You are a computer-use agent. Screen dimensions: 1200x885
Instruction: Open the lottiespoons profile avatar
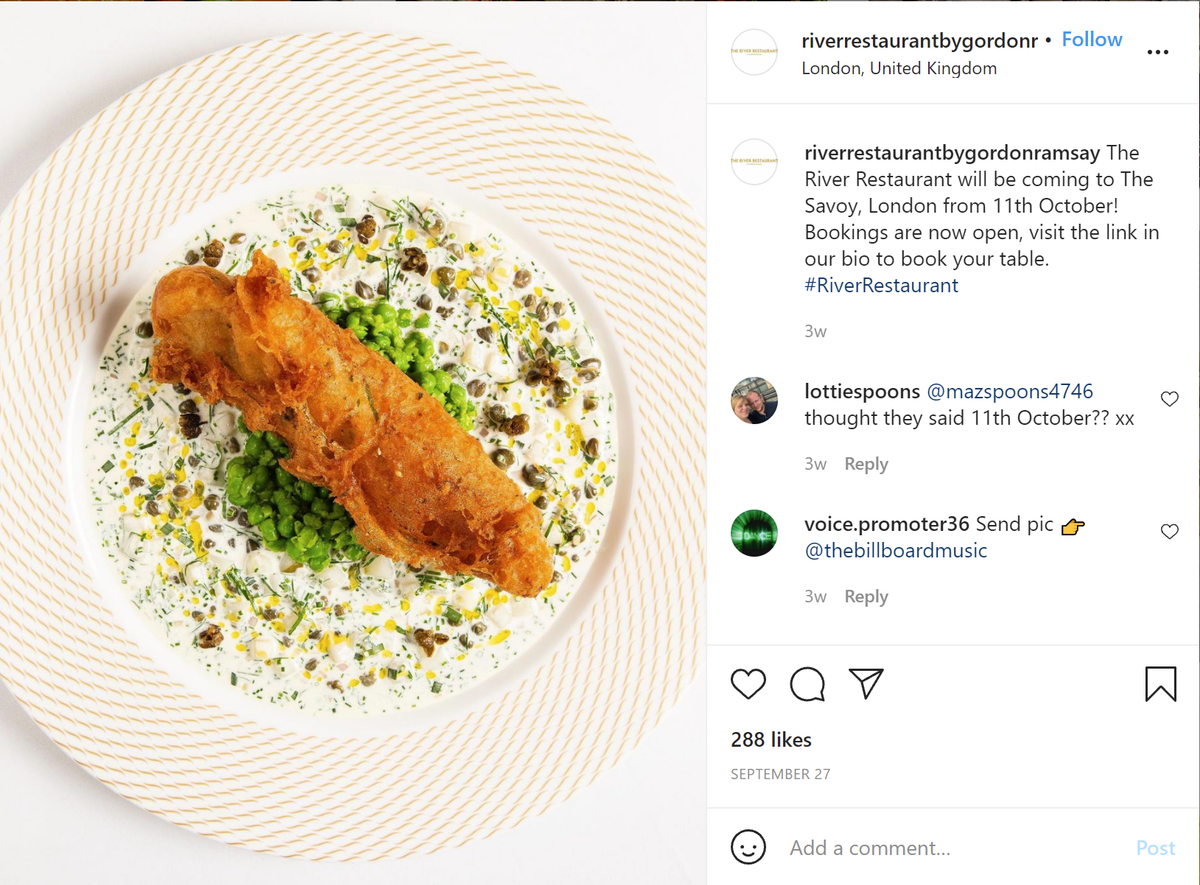754,401
